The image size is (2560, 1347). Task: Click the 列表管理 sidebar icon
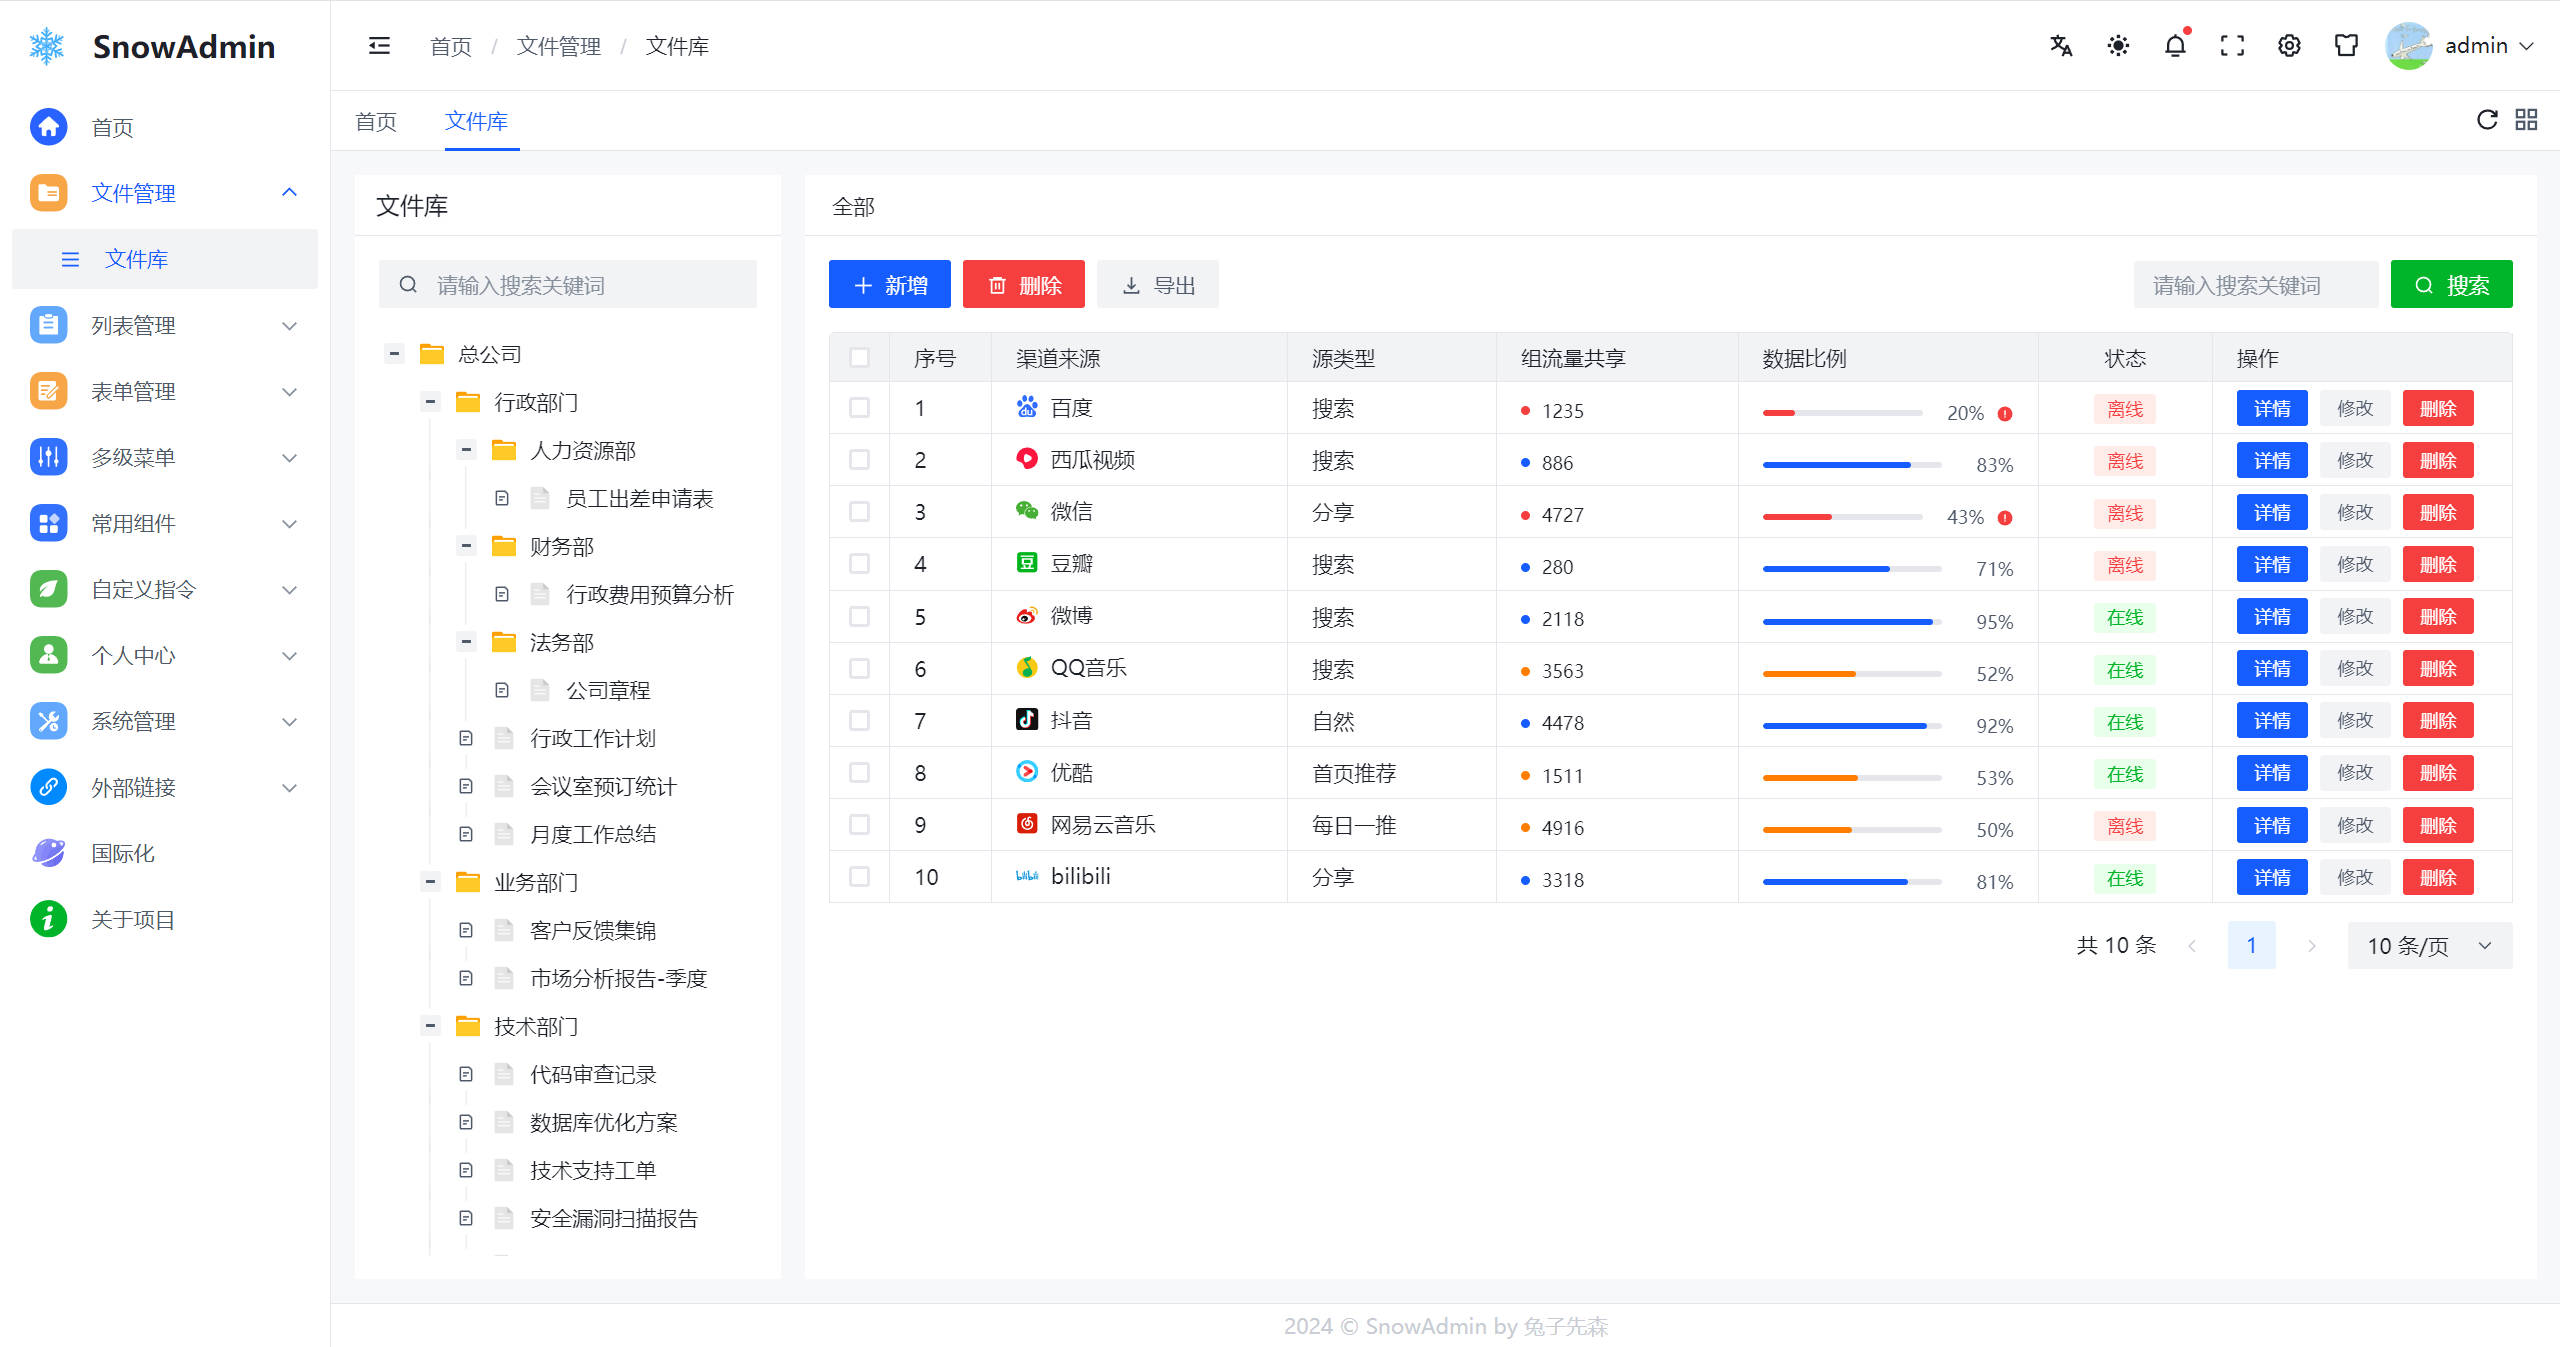[x=48, y=325]
